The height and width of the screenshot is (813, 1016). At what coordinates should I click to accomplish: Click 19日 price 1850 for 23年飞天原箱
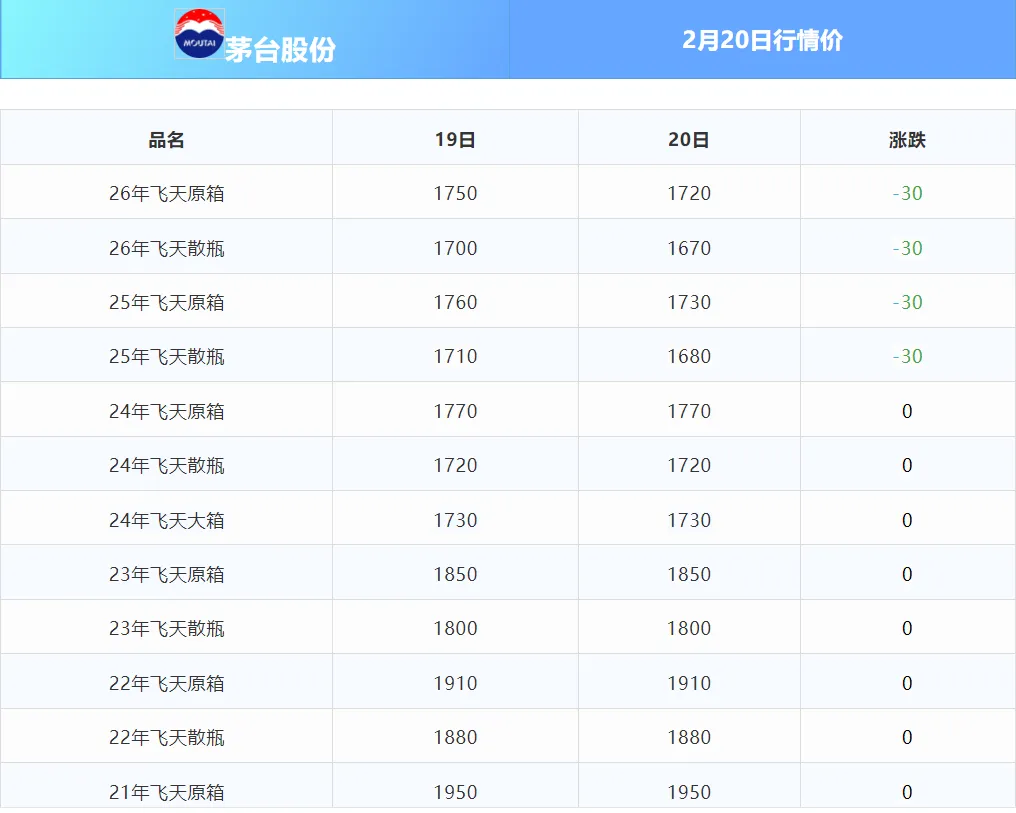456,574
